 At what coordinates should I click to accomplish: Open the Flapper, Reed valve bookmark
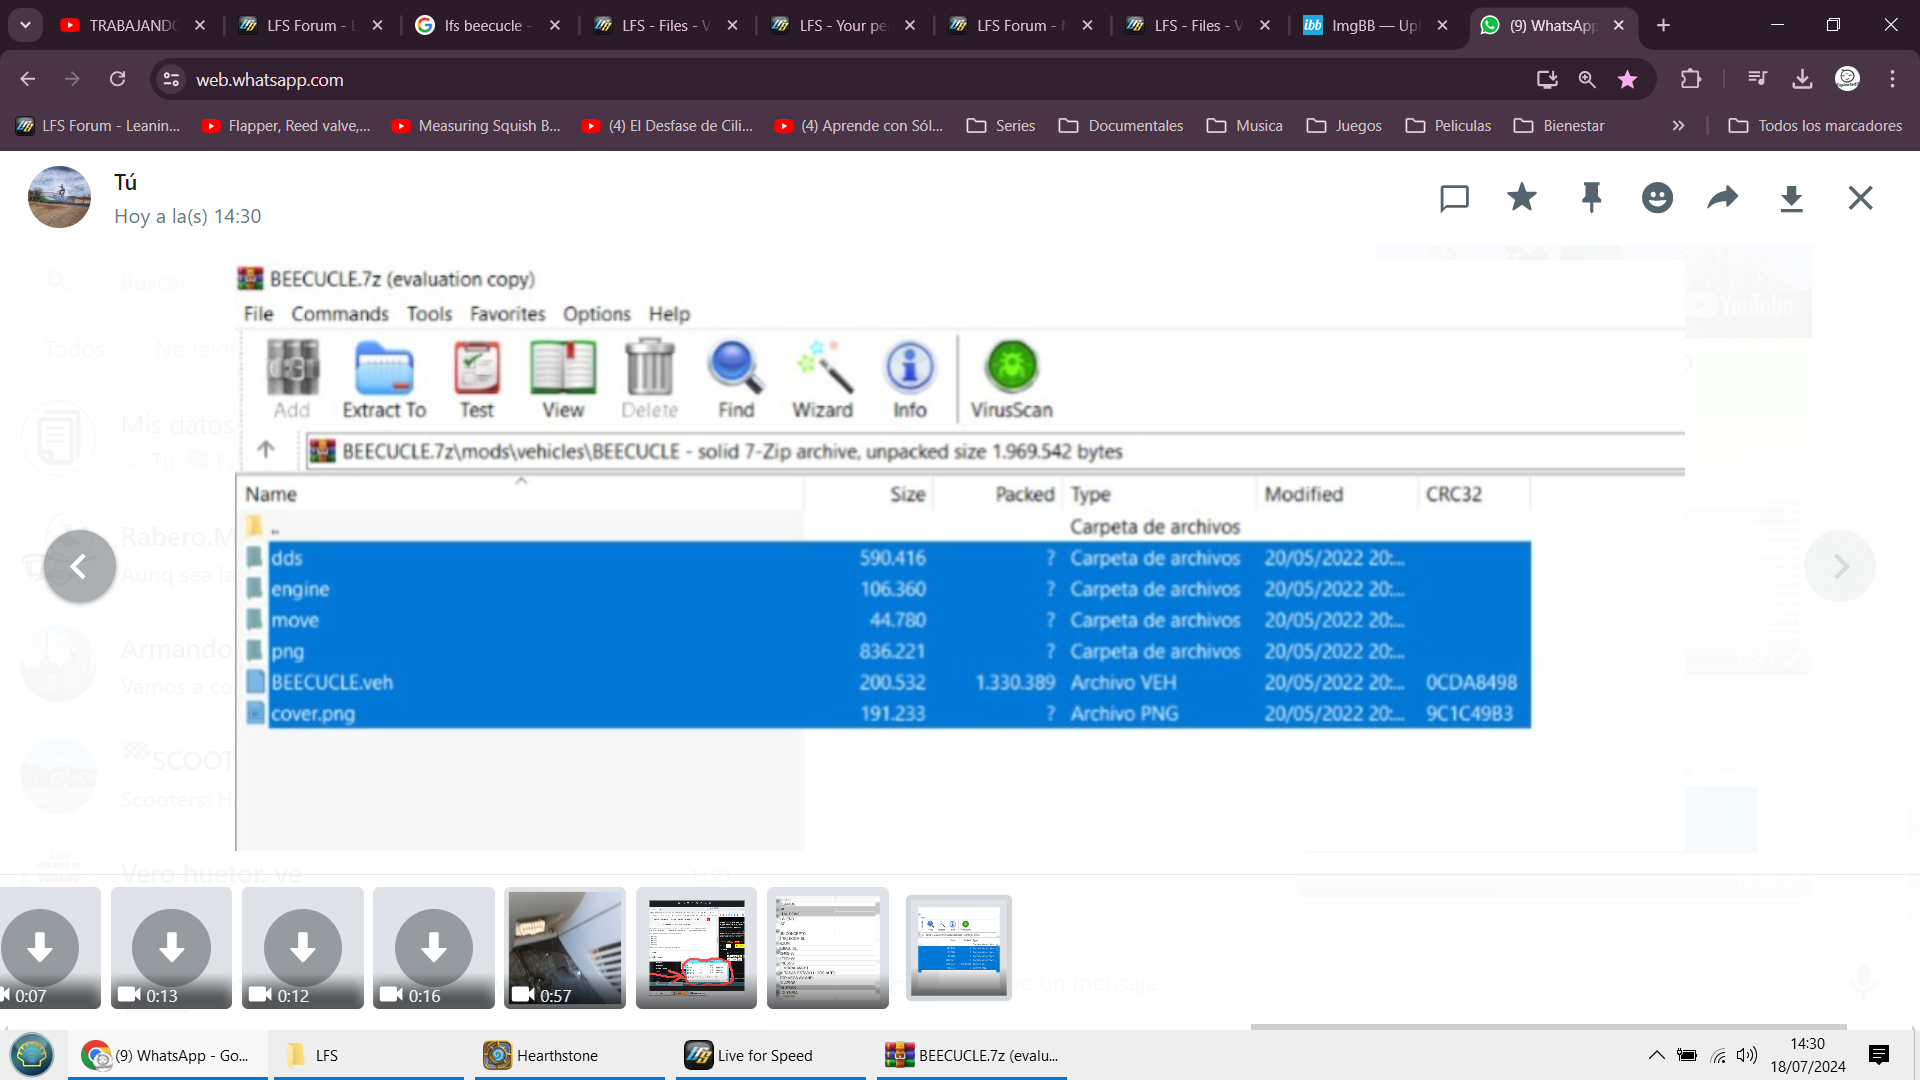pyautogui.click(x=286, y=125)
